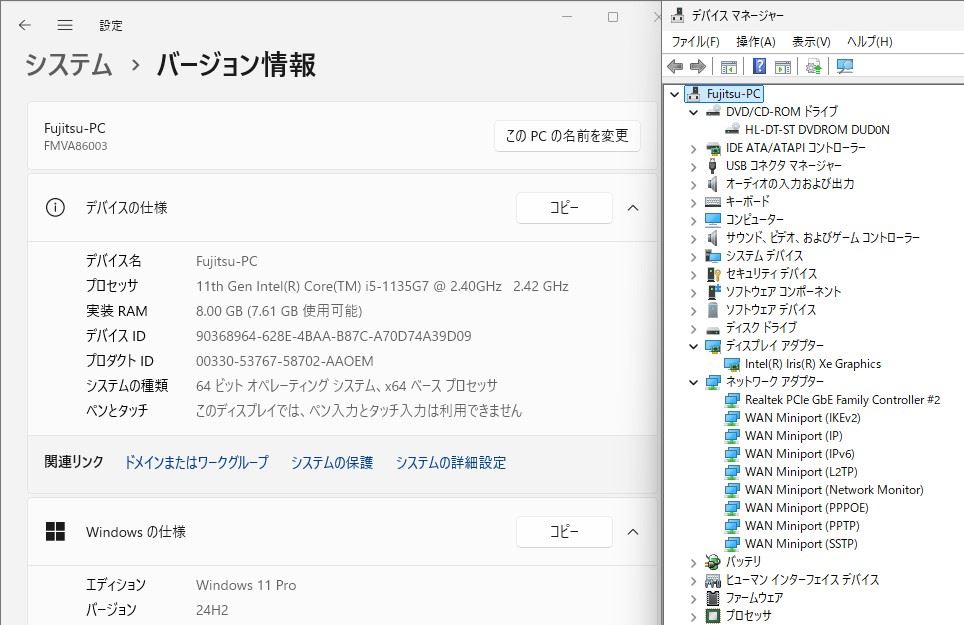Click Windows logo icon beside Windows の仕様
This screenshot has height=625, width=964.
pyautogui.click(x=55, y=532)
